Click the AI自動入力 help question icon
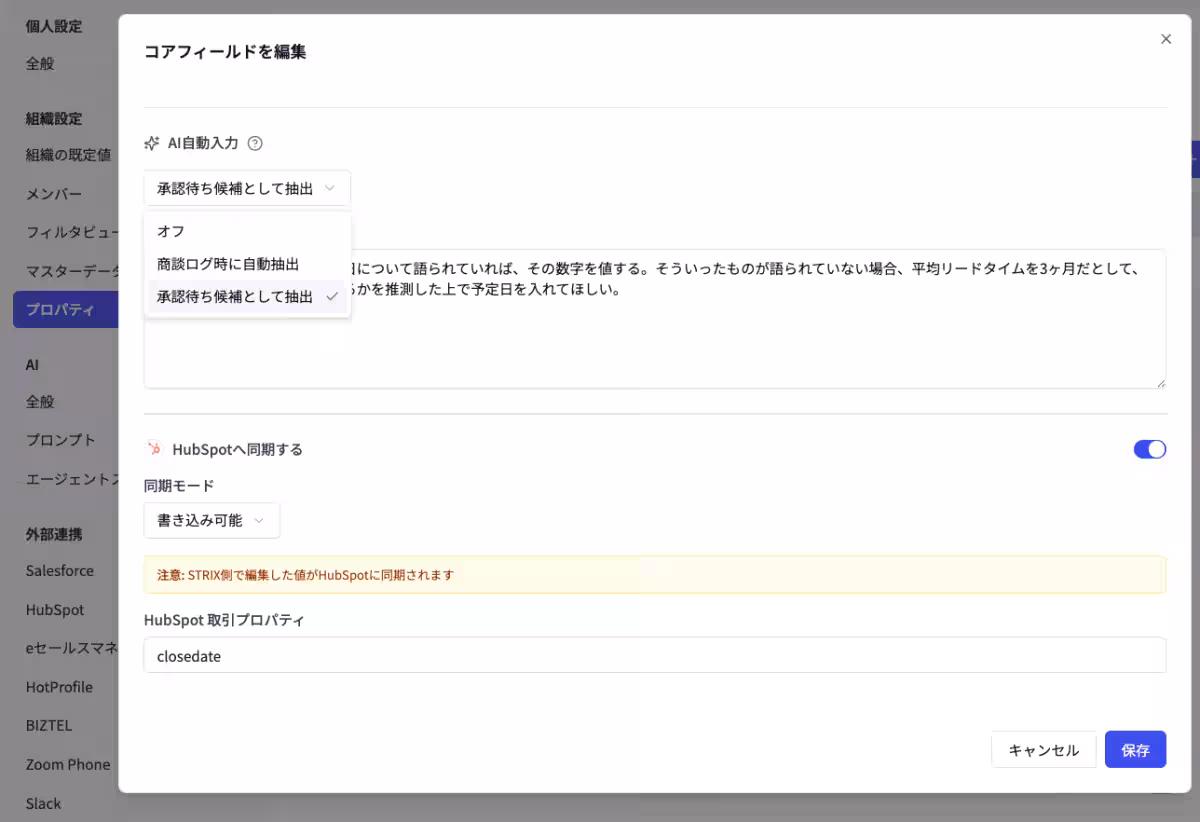The width and height of the screenshot is (1200, 822). coord(255,143)
